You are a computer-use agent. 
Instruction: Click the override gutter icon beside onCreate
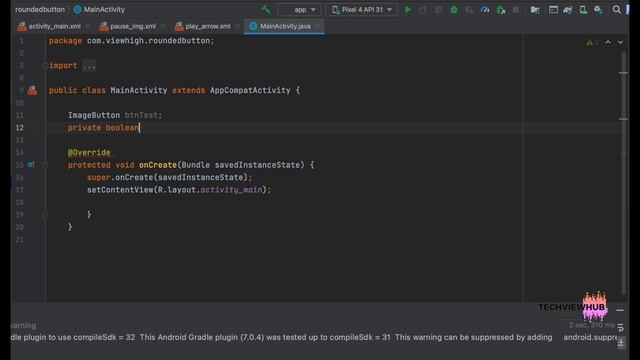pos(31,164)
